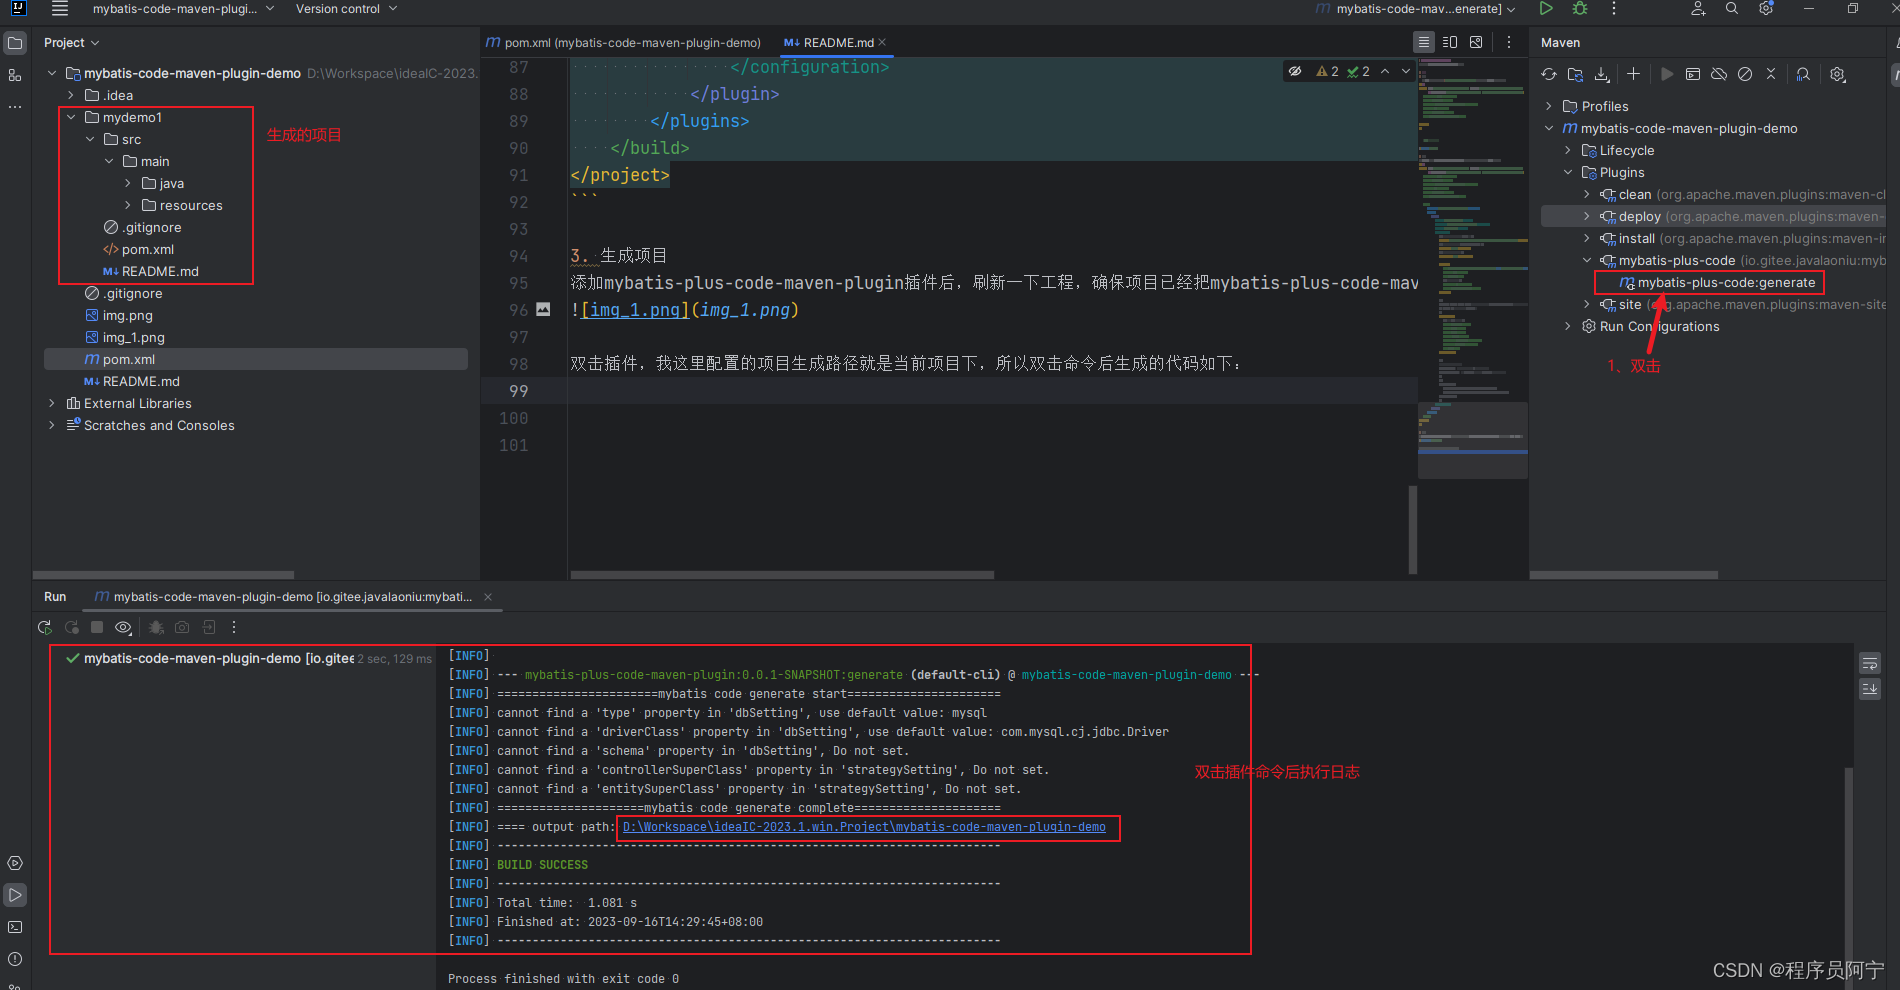Open the Structure tool window icon
The image size is (1900, 990).
pyautogui.click(x=15, y=75)
